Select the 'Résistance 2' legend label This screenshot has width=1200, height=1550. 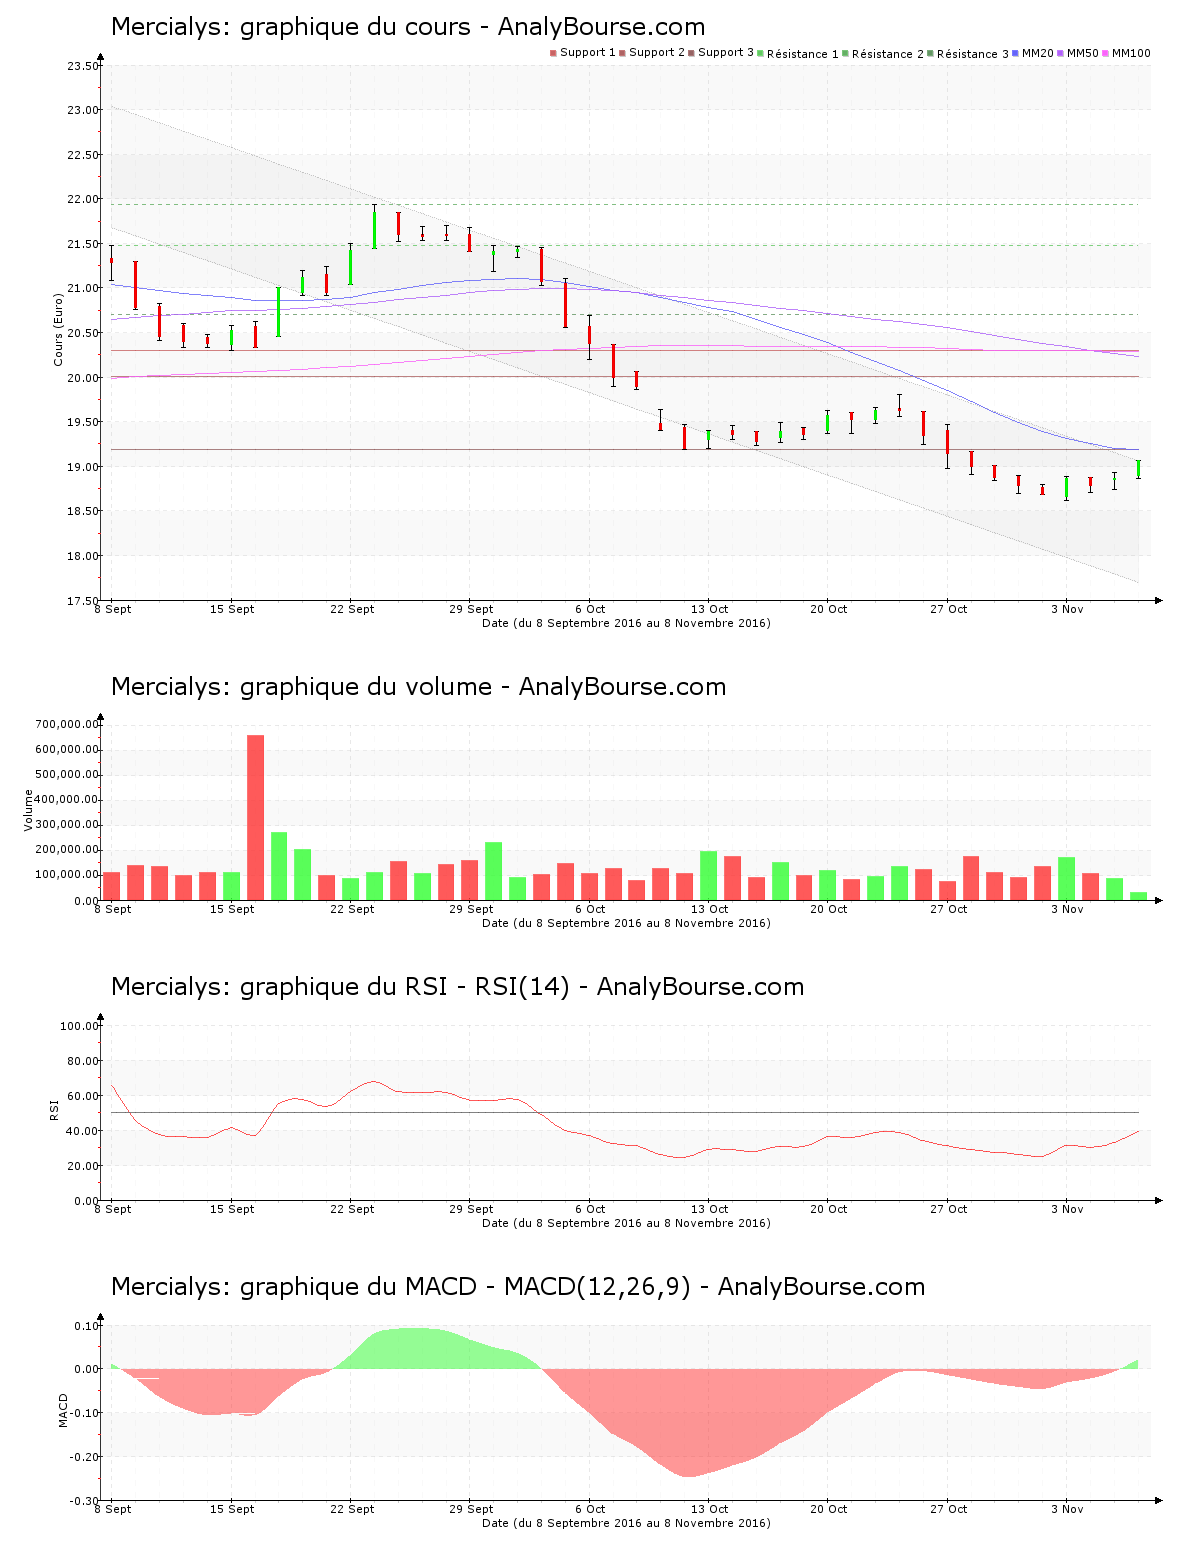[x=888, y=54]
